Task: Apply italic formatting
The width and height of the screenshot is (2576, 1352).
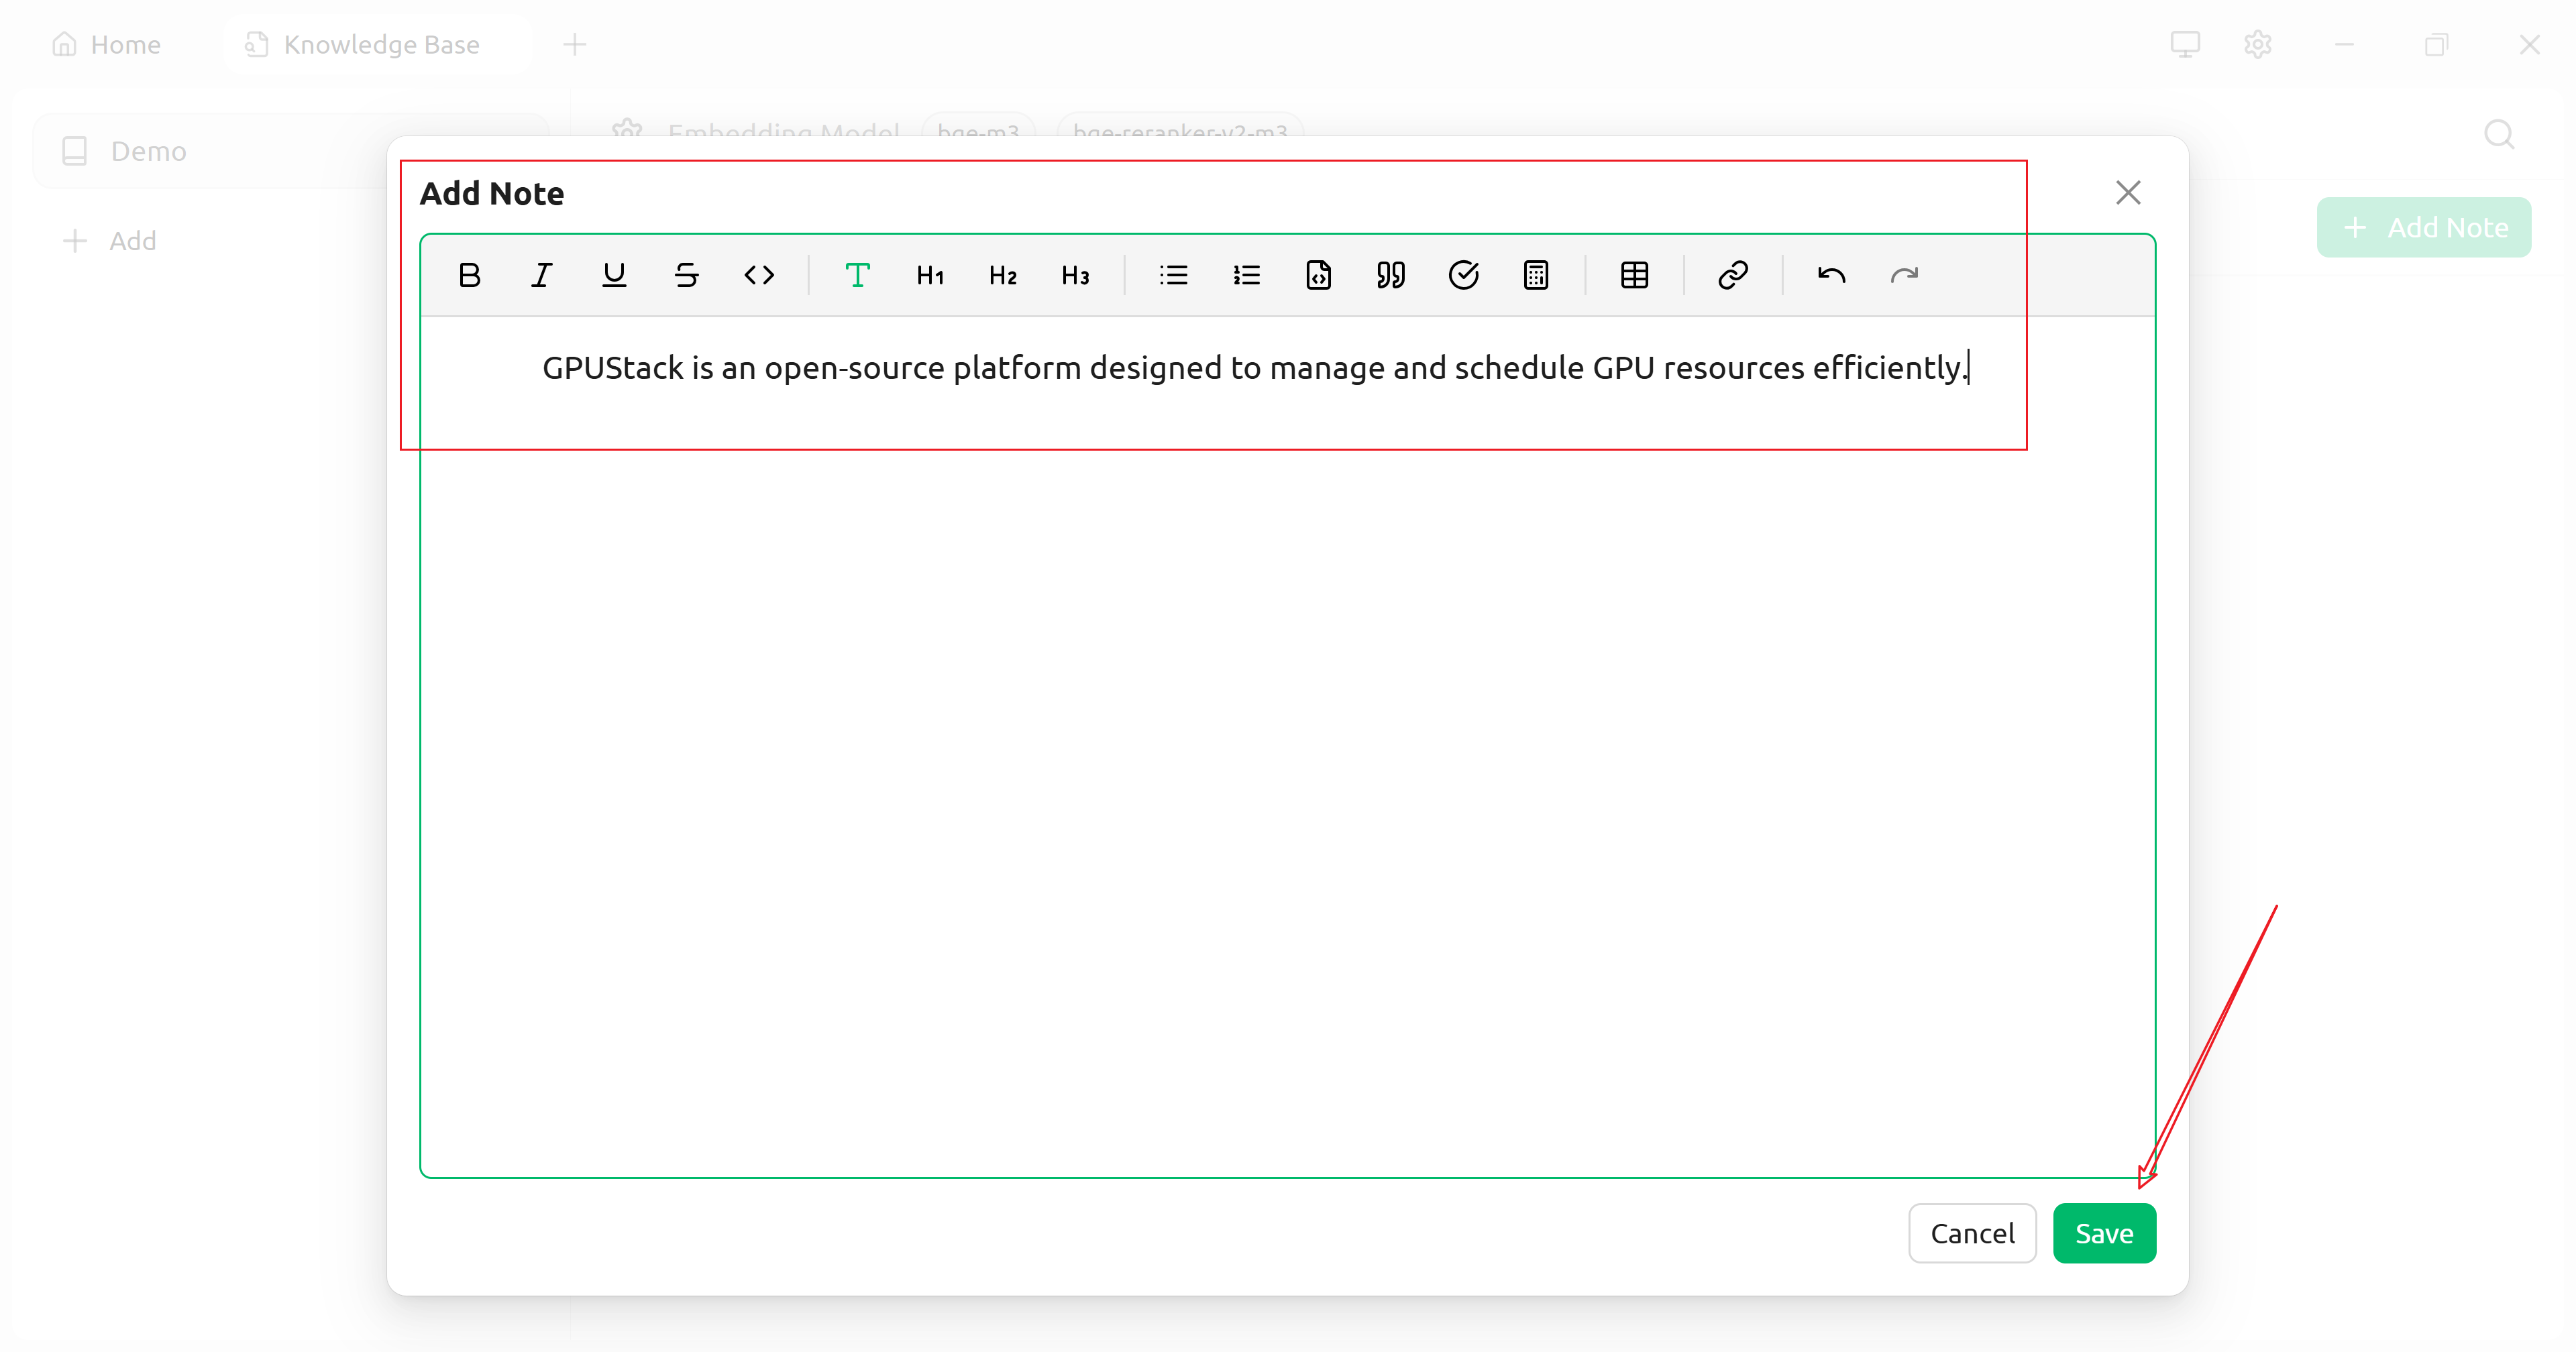Action: tap(541, 275)
